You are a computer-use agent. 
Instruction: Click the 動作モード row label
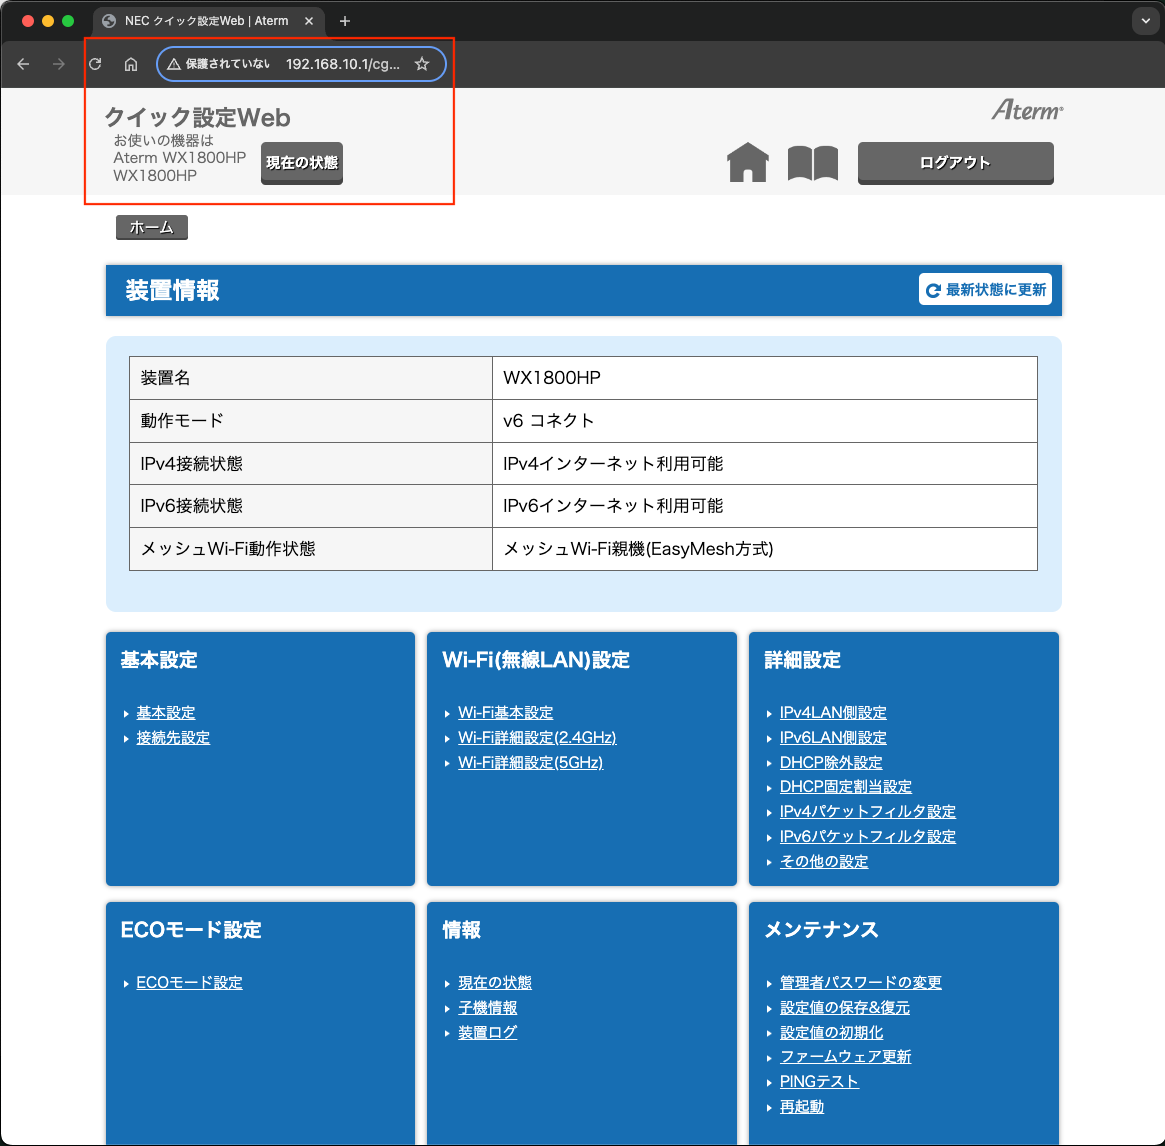182,421
